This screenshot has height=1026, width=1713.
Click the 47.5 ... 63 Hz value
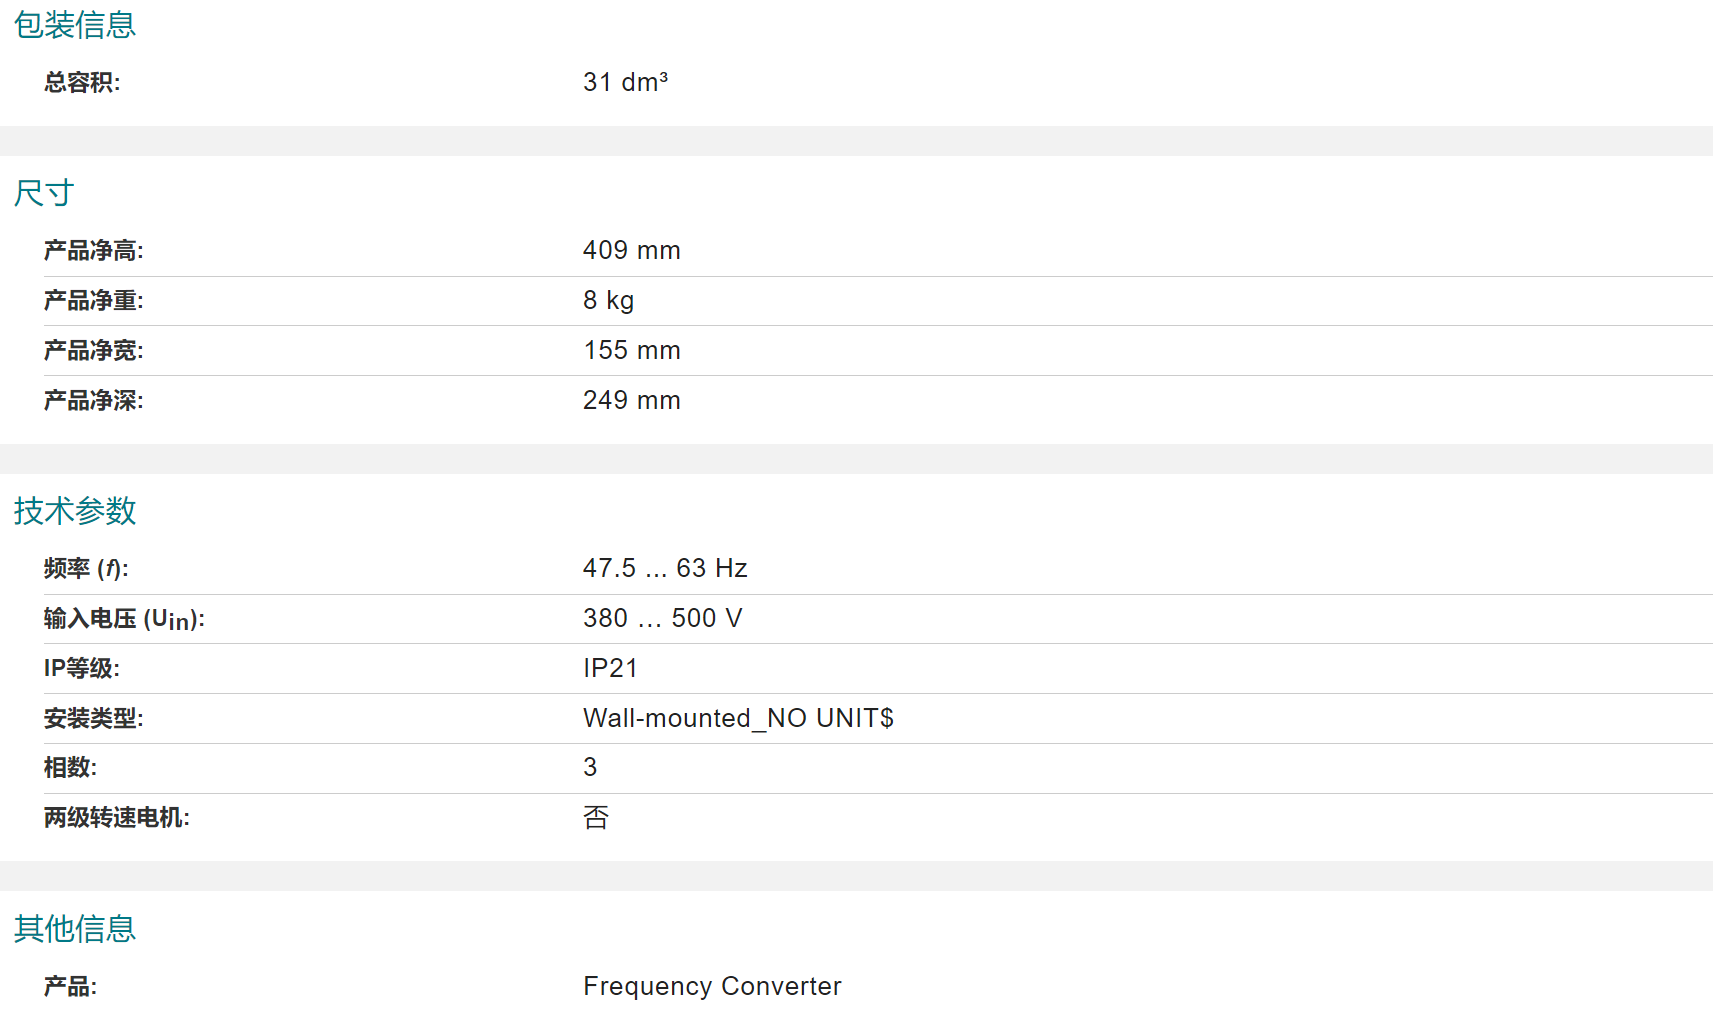665,568
